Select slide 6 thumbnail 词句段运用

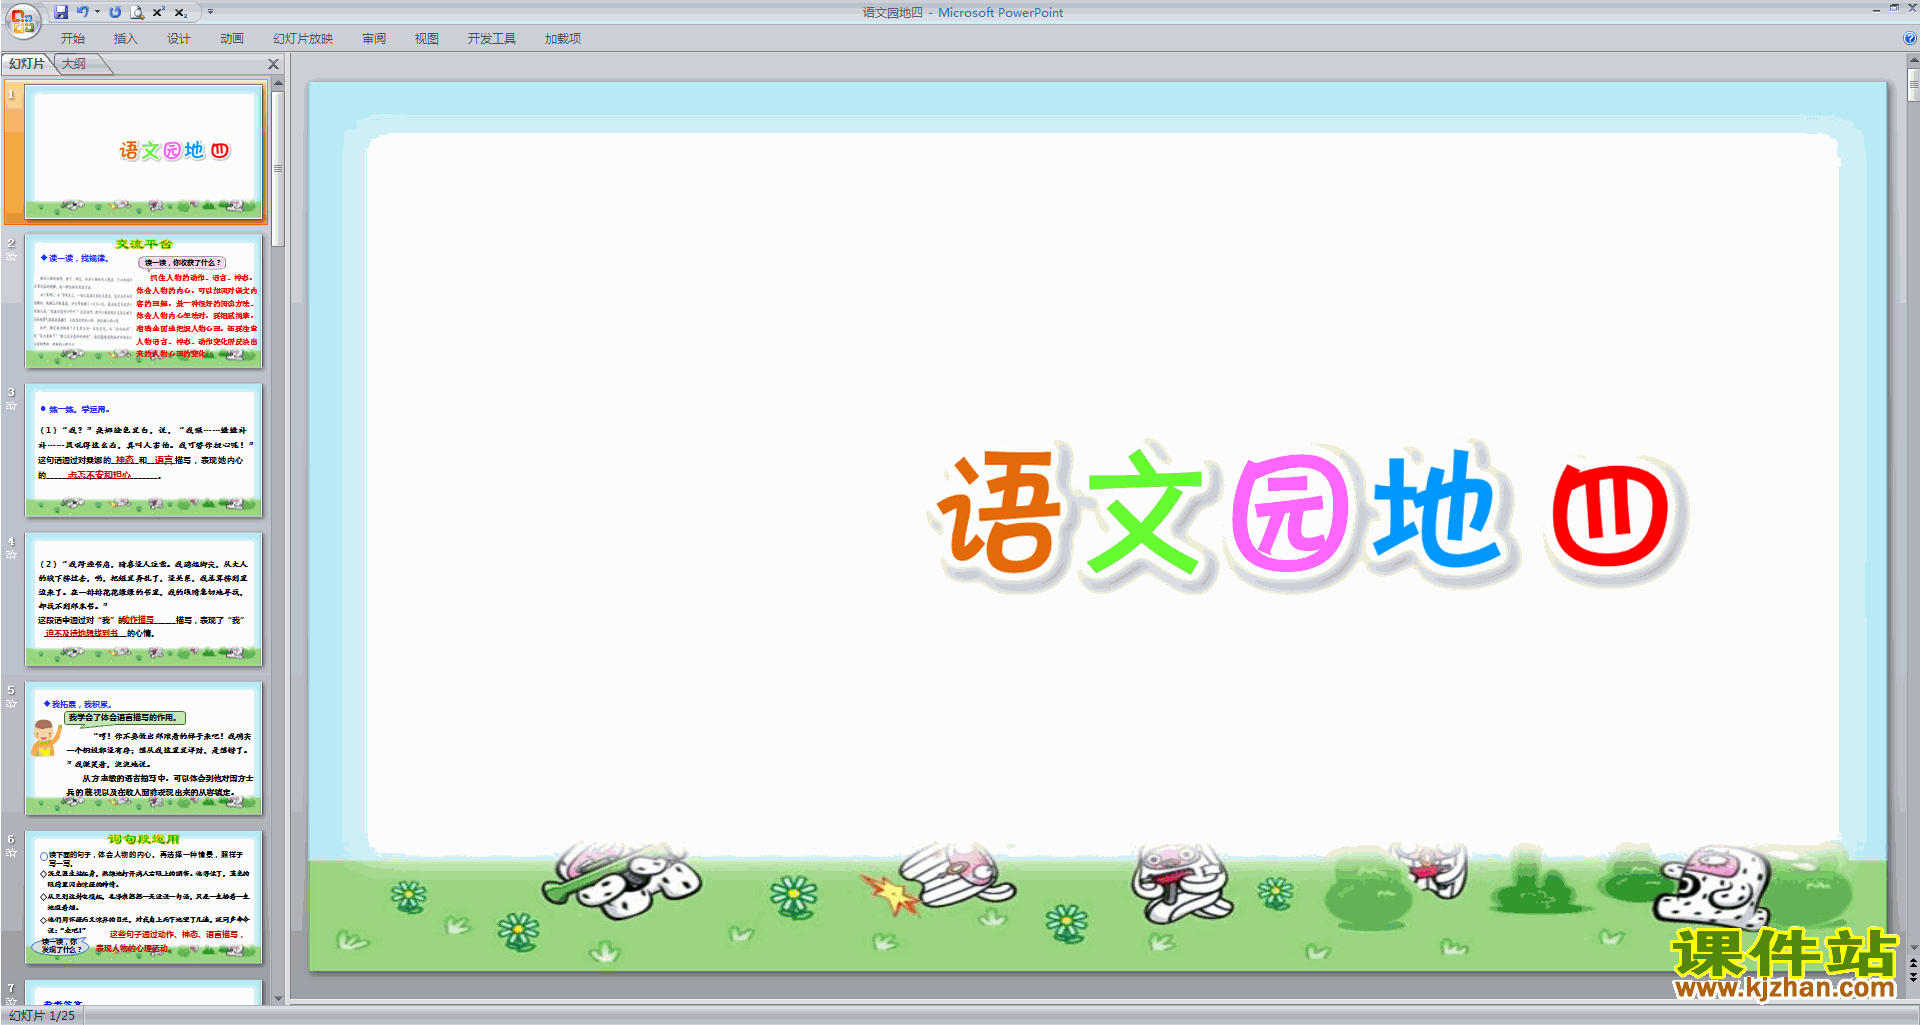point(144,897)
